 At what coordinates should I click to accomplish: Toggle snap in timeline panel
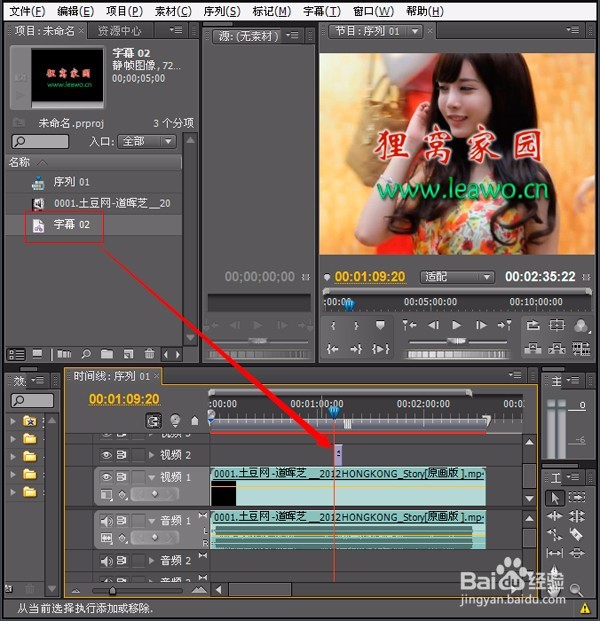tap(154, 421)
